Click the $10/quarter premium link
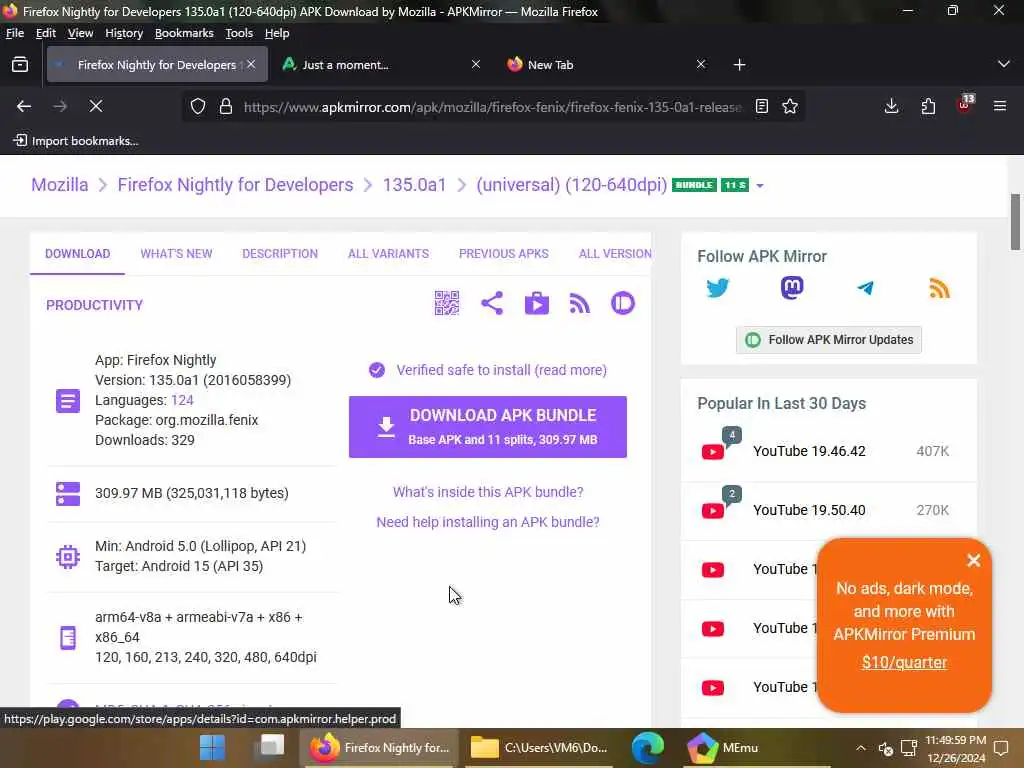 point(904,662)
